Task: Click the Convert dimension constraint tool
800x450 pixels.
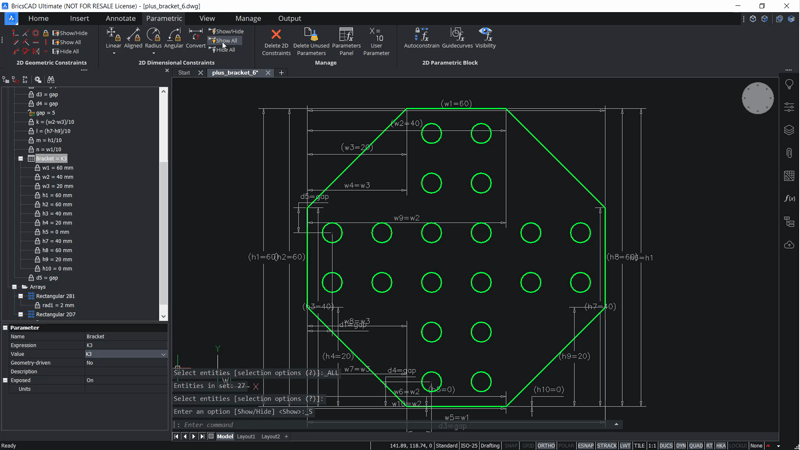Action: coord(195,38)
